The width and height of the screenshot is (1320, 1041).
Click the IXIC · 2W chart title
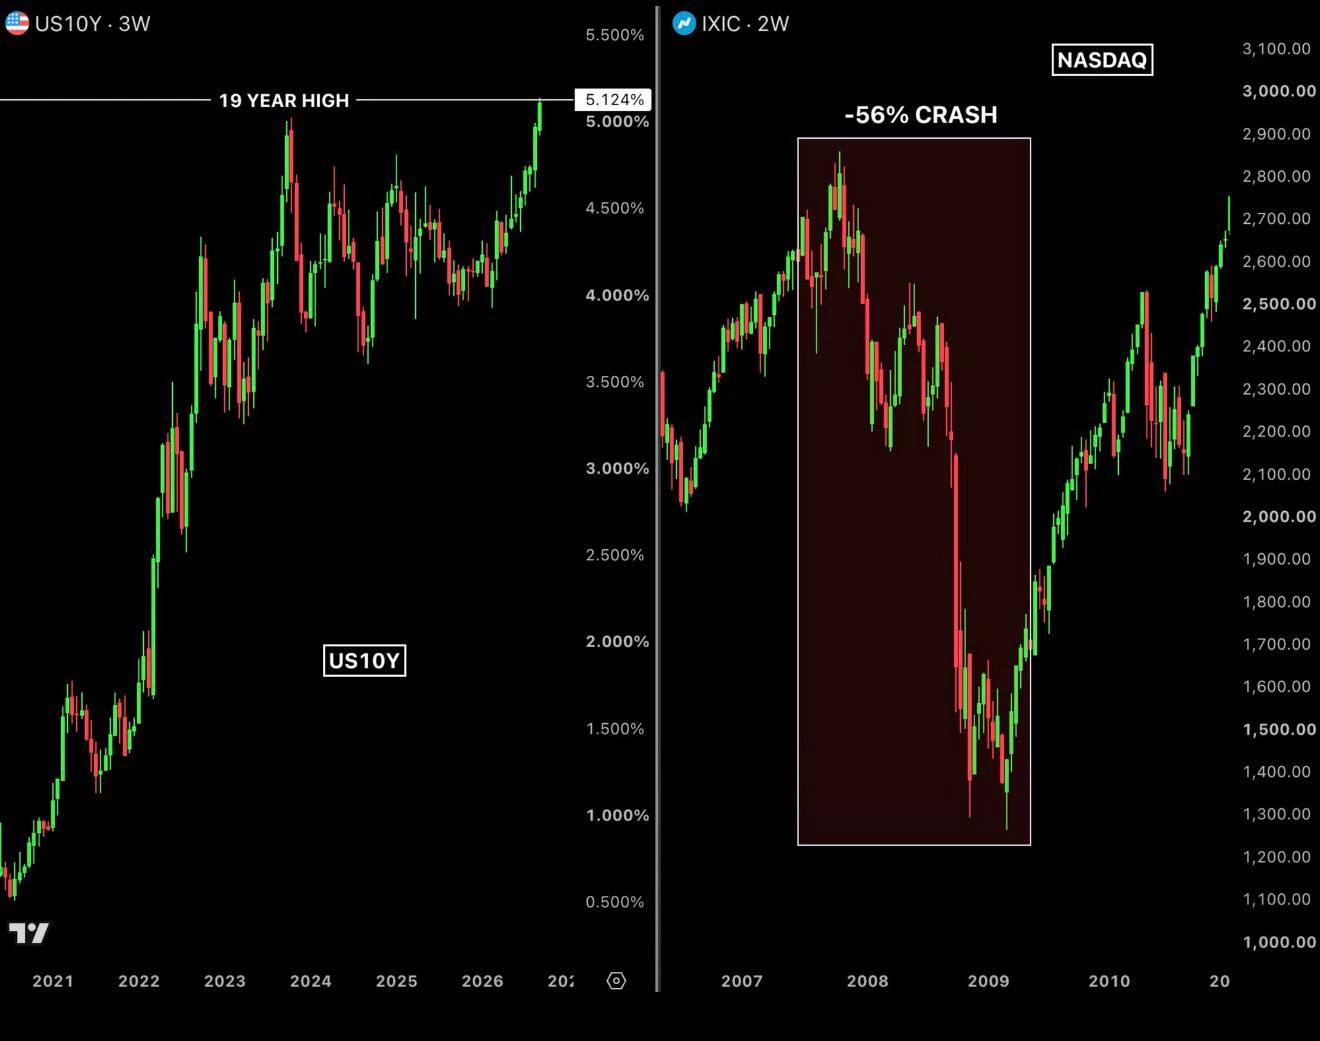(x=745, y=24)
